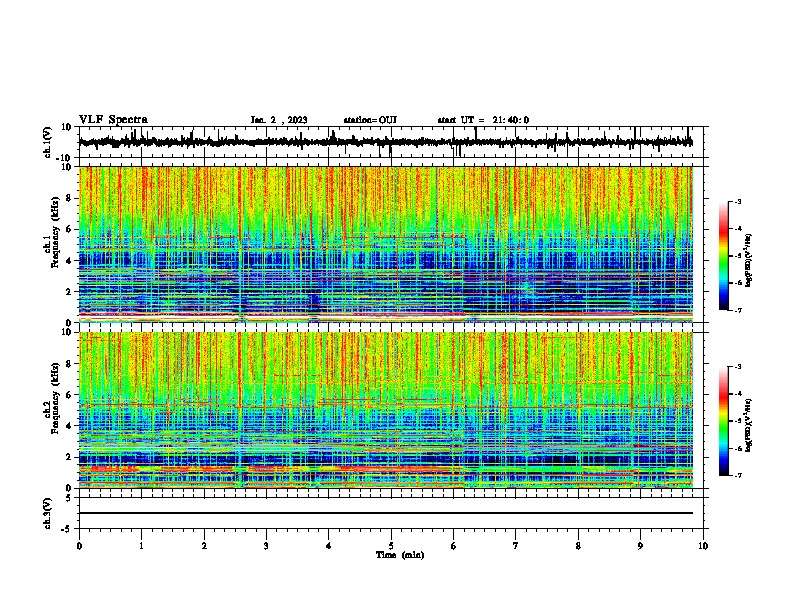792x612 pixels.
Task: Click the "Time (min)" x-axis label
Action: 400,555
